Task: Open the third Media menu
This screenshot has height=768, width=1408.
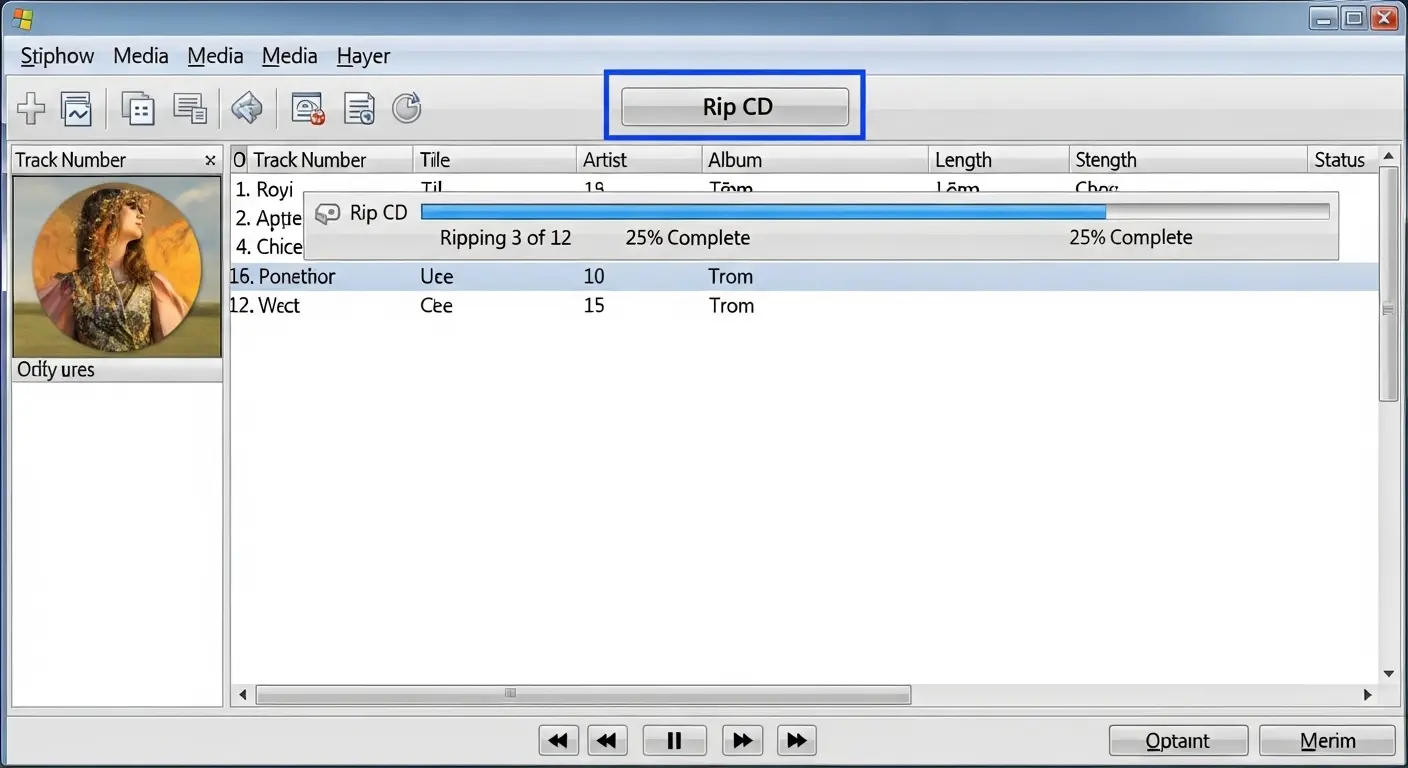Action: (290, 56)
